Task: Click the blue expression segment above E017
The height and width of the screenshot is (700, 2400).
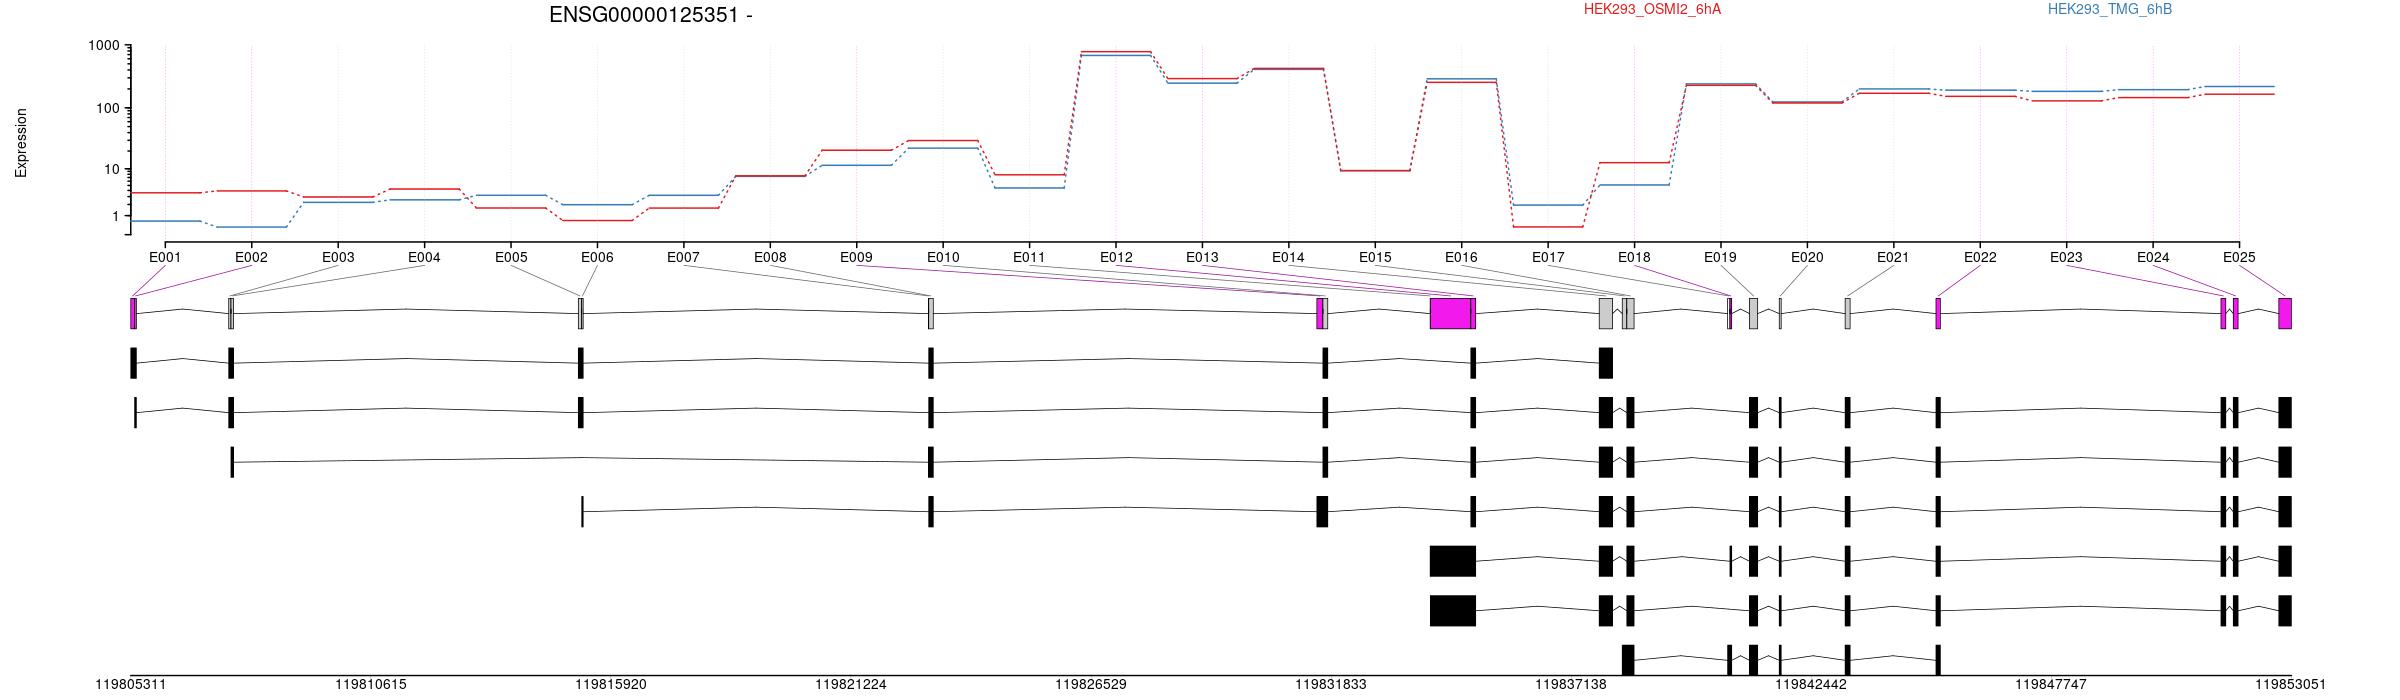Action: pyautogui.click(x=1548, y=205)
